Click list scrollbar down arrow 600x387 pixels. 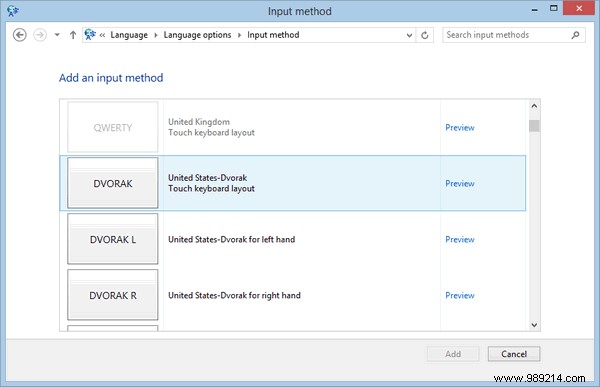pos(534,325)
